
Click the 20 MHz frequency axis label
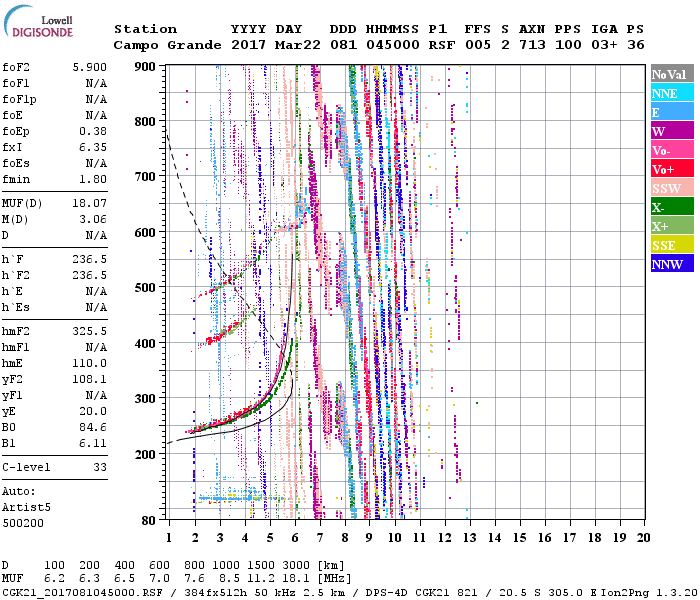pyautogui.click(x=643, y=538)
